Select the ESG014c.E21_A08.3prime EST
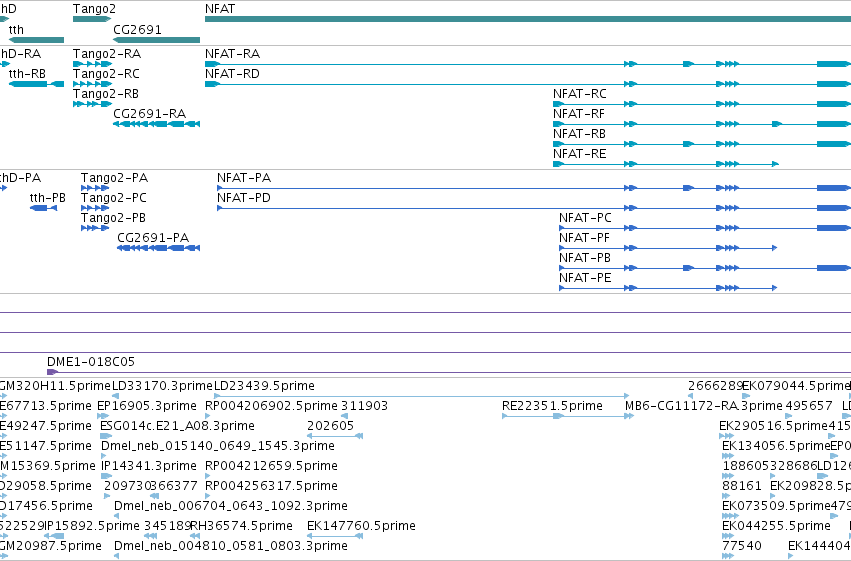This screenshot has width=851, height=561. [106, 436]
